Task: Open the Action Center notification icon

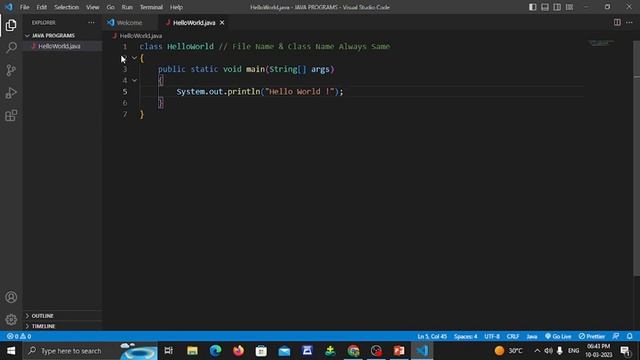Action: click(x=625, y=351)
